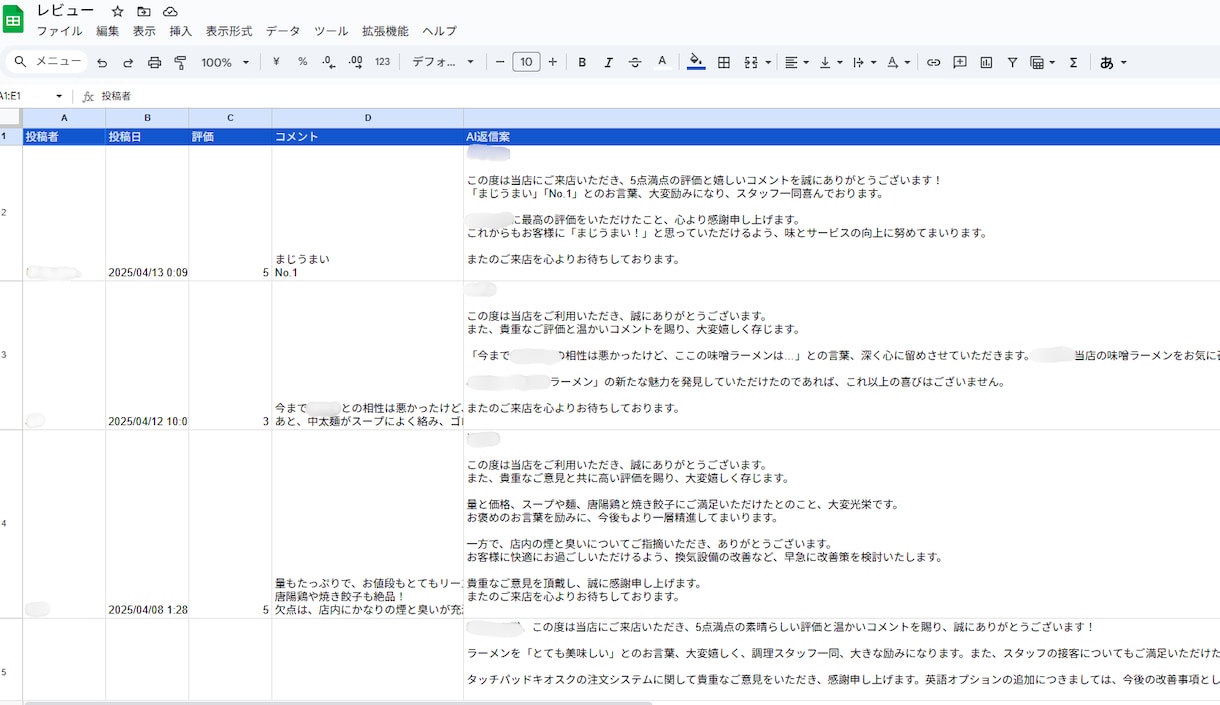This screenshot has height=705, width=1220.
Task: Star the レビュー document
Action: coord(118,11)
